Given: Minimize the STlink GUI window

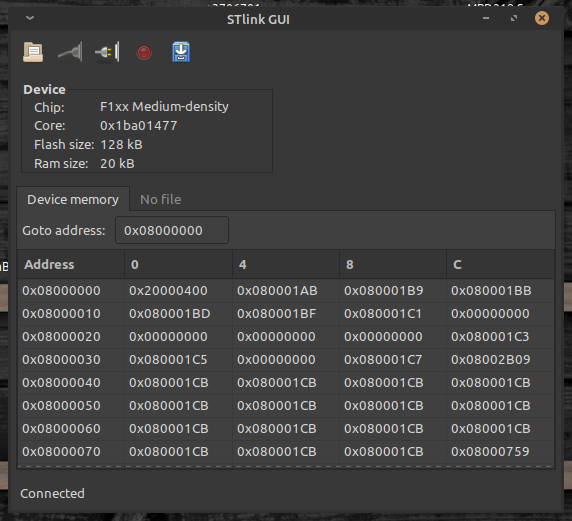Looking at the screenshot, I should (486, 18).
